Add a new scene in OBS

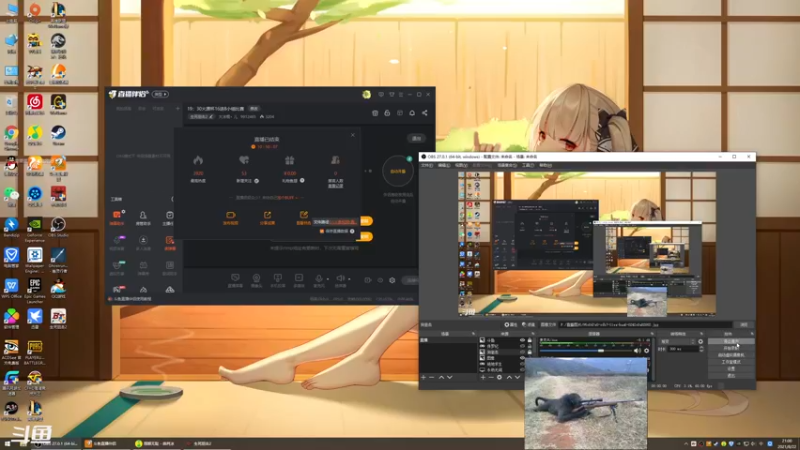(423, 378)
